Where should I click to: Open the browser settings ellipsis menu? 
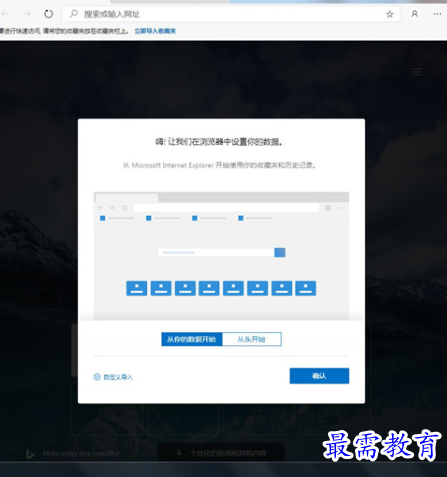pos(437,14)
